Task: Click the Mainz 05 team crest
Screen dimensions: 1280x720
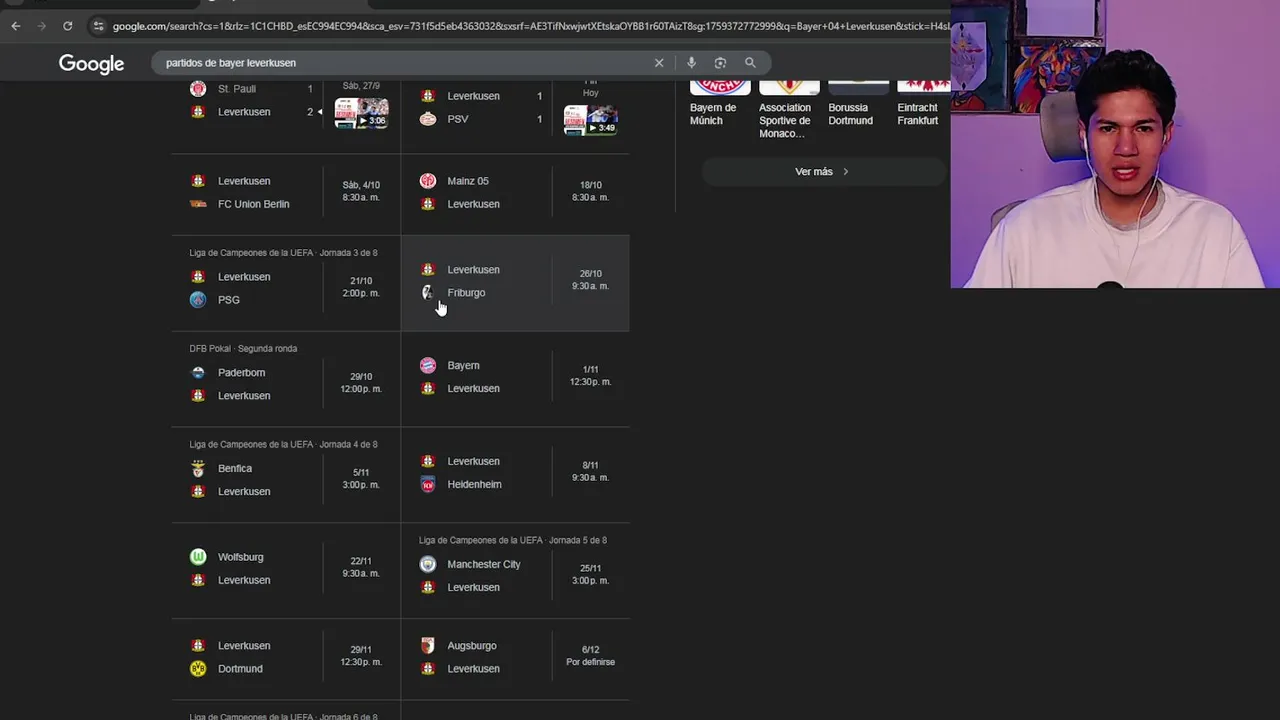Action: tap(428, 181)
